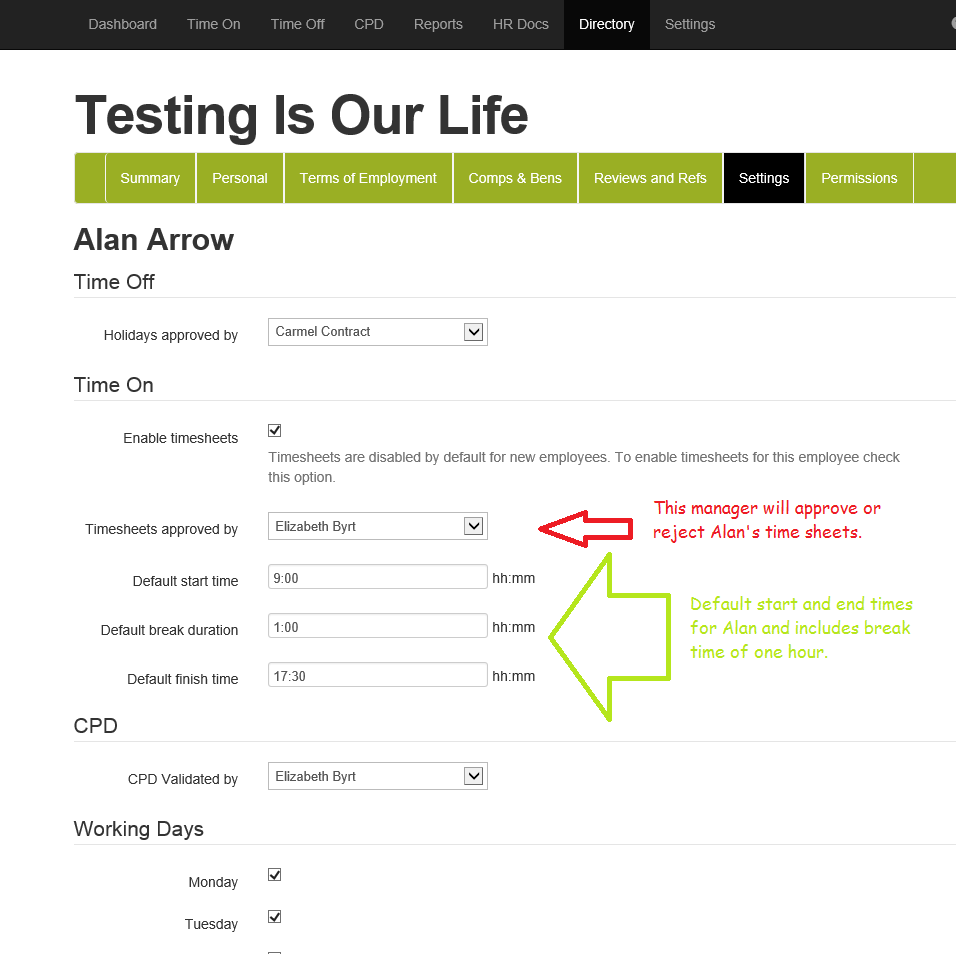Toggle the Enable timesheets checkbox
The image size is (956, 954).
275,431
